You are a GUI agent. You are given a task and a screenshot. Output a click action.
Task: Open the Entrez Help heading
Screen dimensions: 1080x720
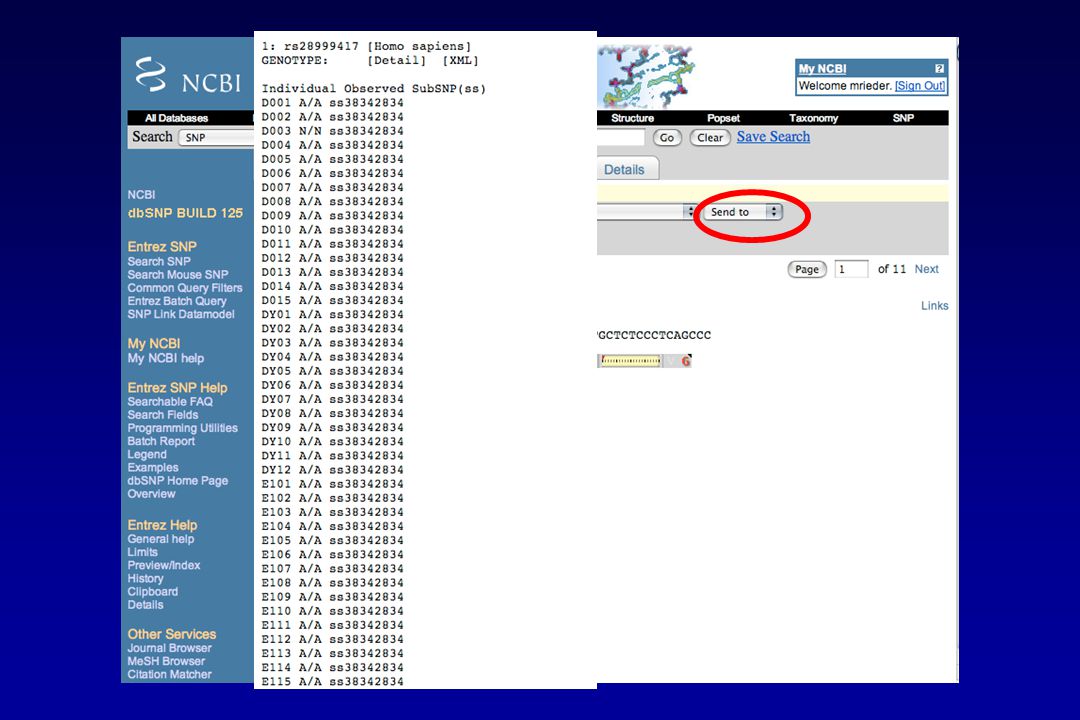[162, 525]
